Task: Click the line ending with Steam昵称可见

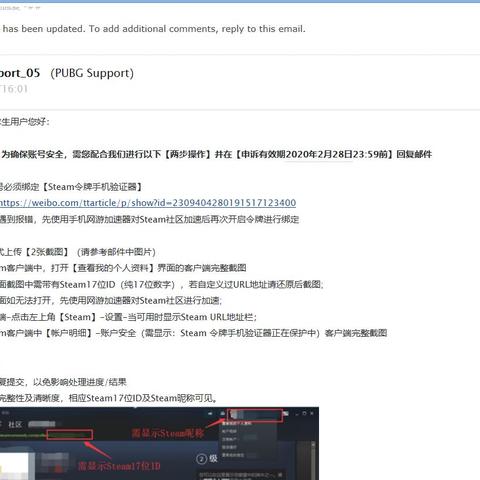Action: click(109, 398)
